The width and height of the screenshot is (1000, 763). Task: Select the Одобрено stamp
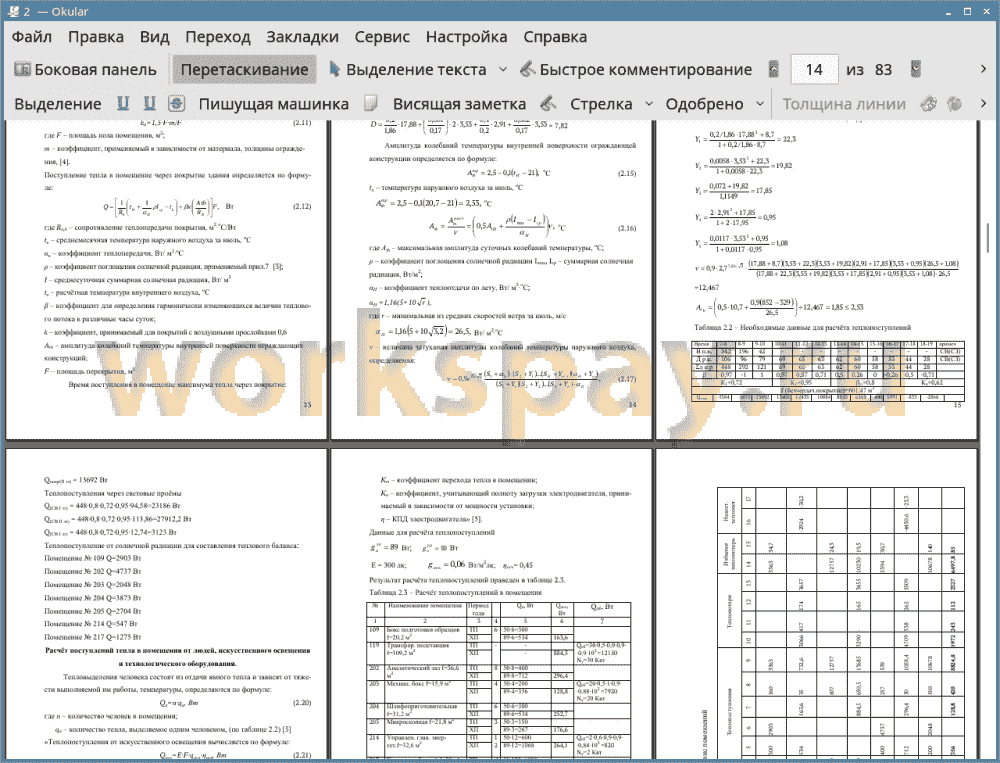704,104
